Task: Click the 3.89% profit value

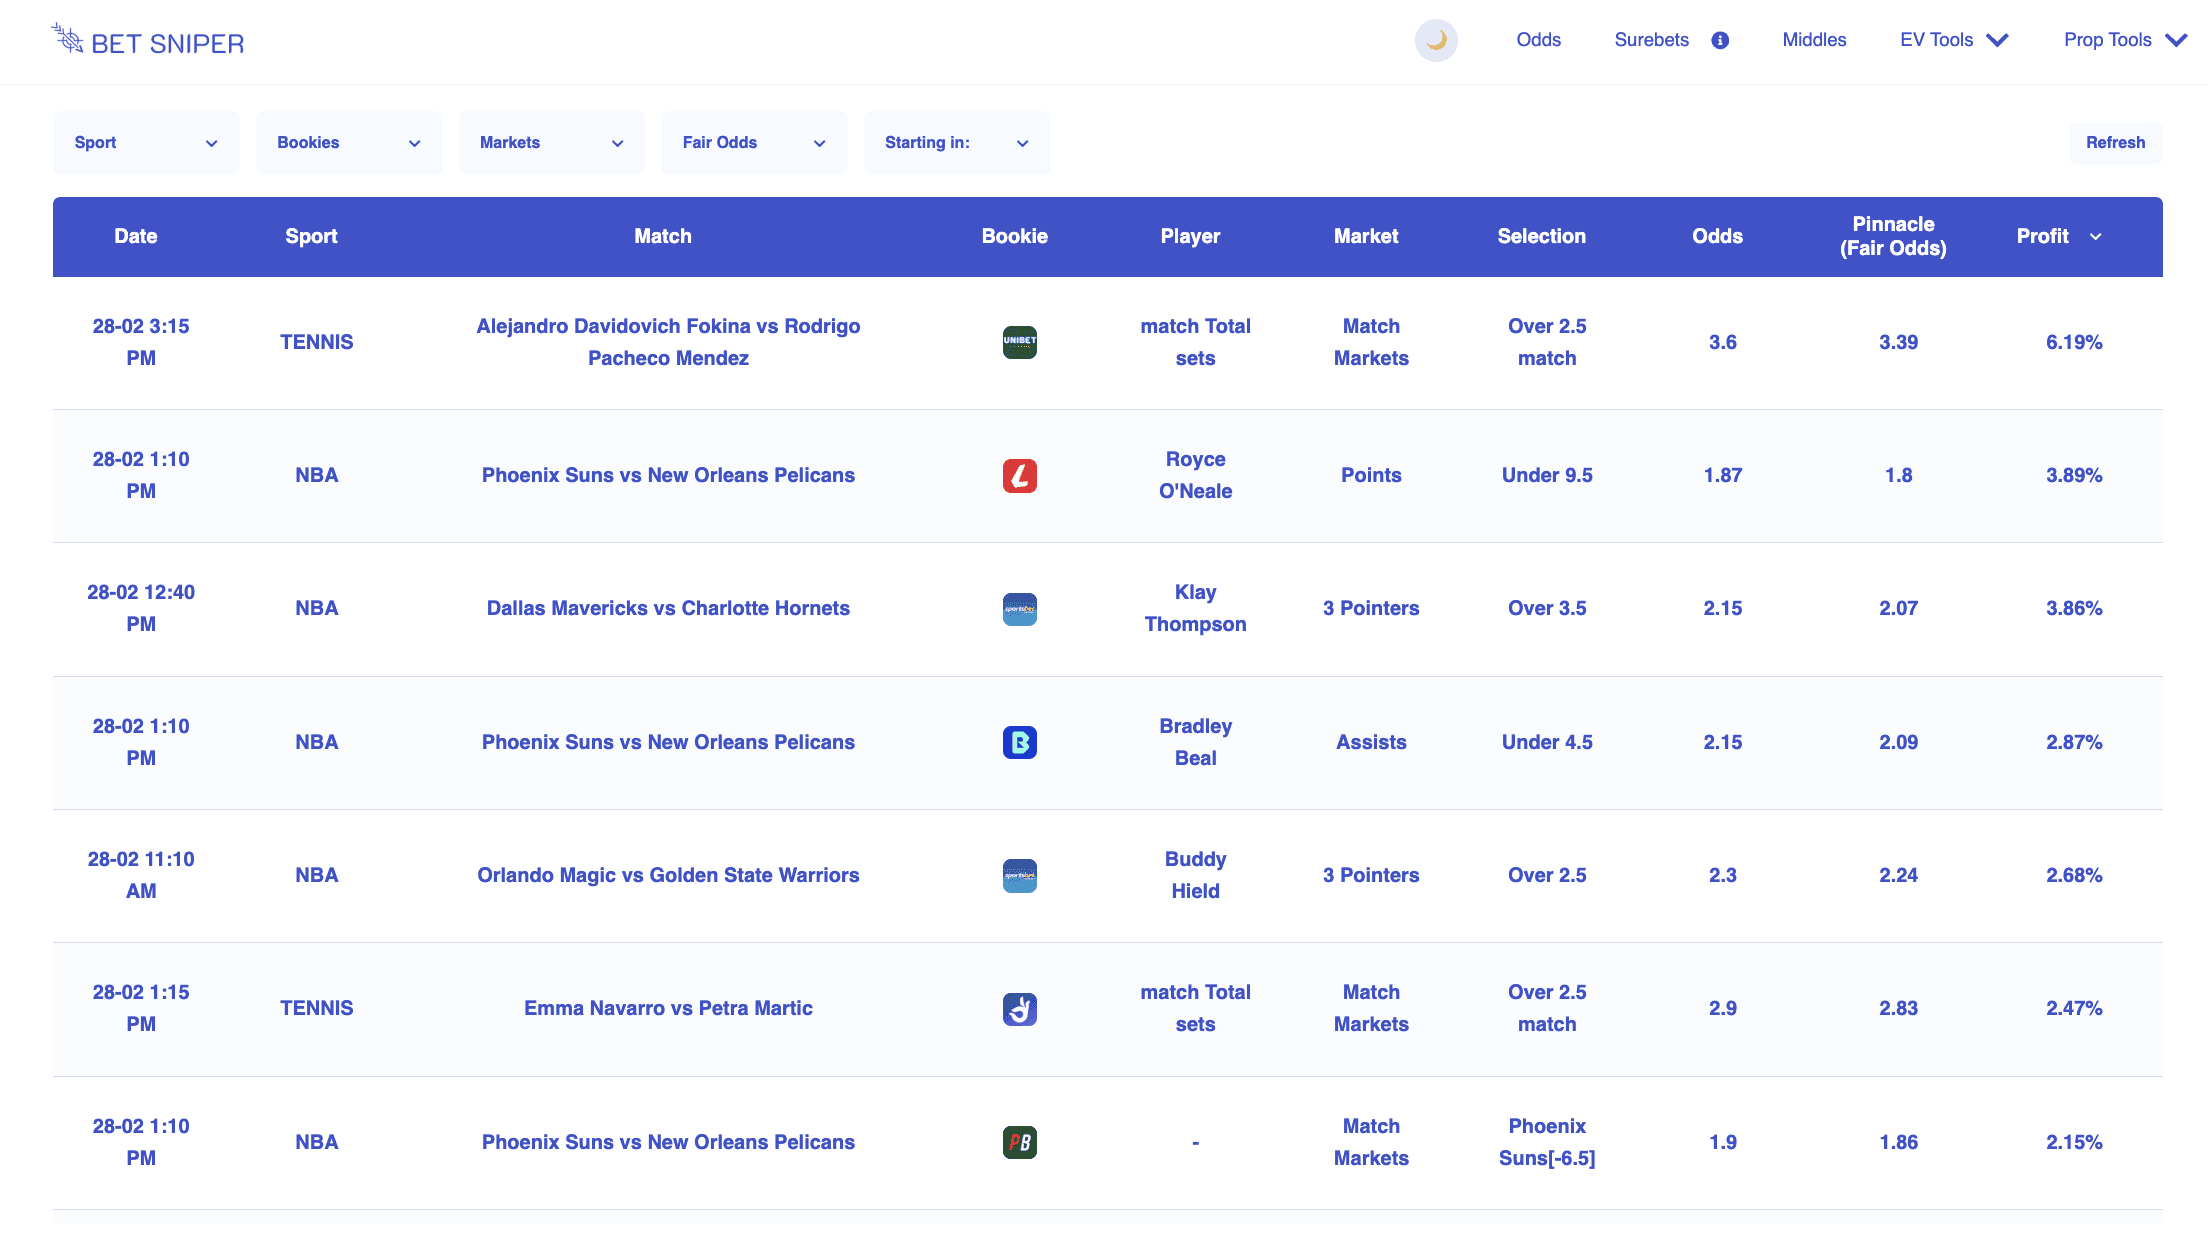Action: coord(2074,475)
